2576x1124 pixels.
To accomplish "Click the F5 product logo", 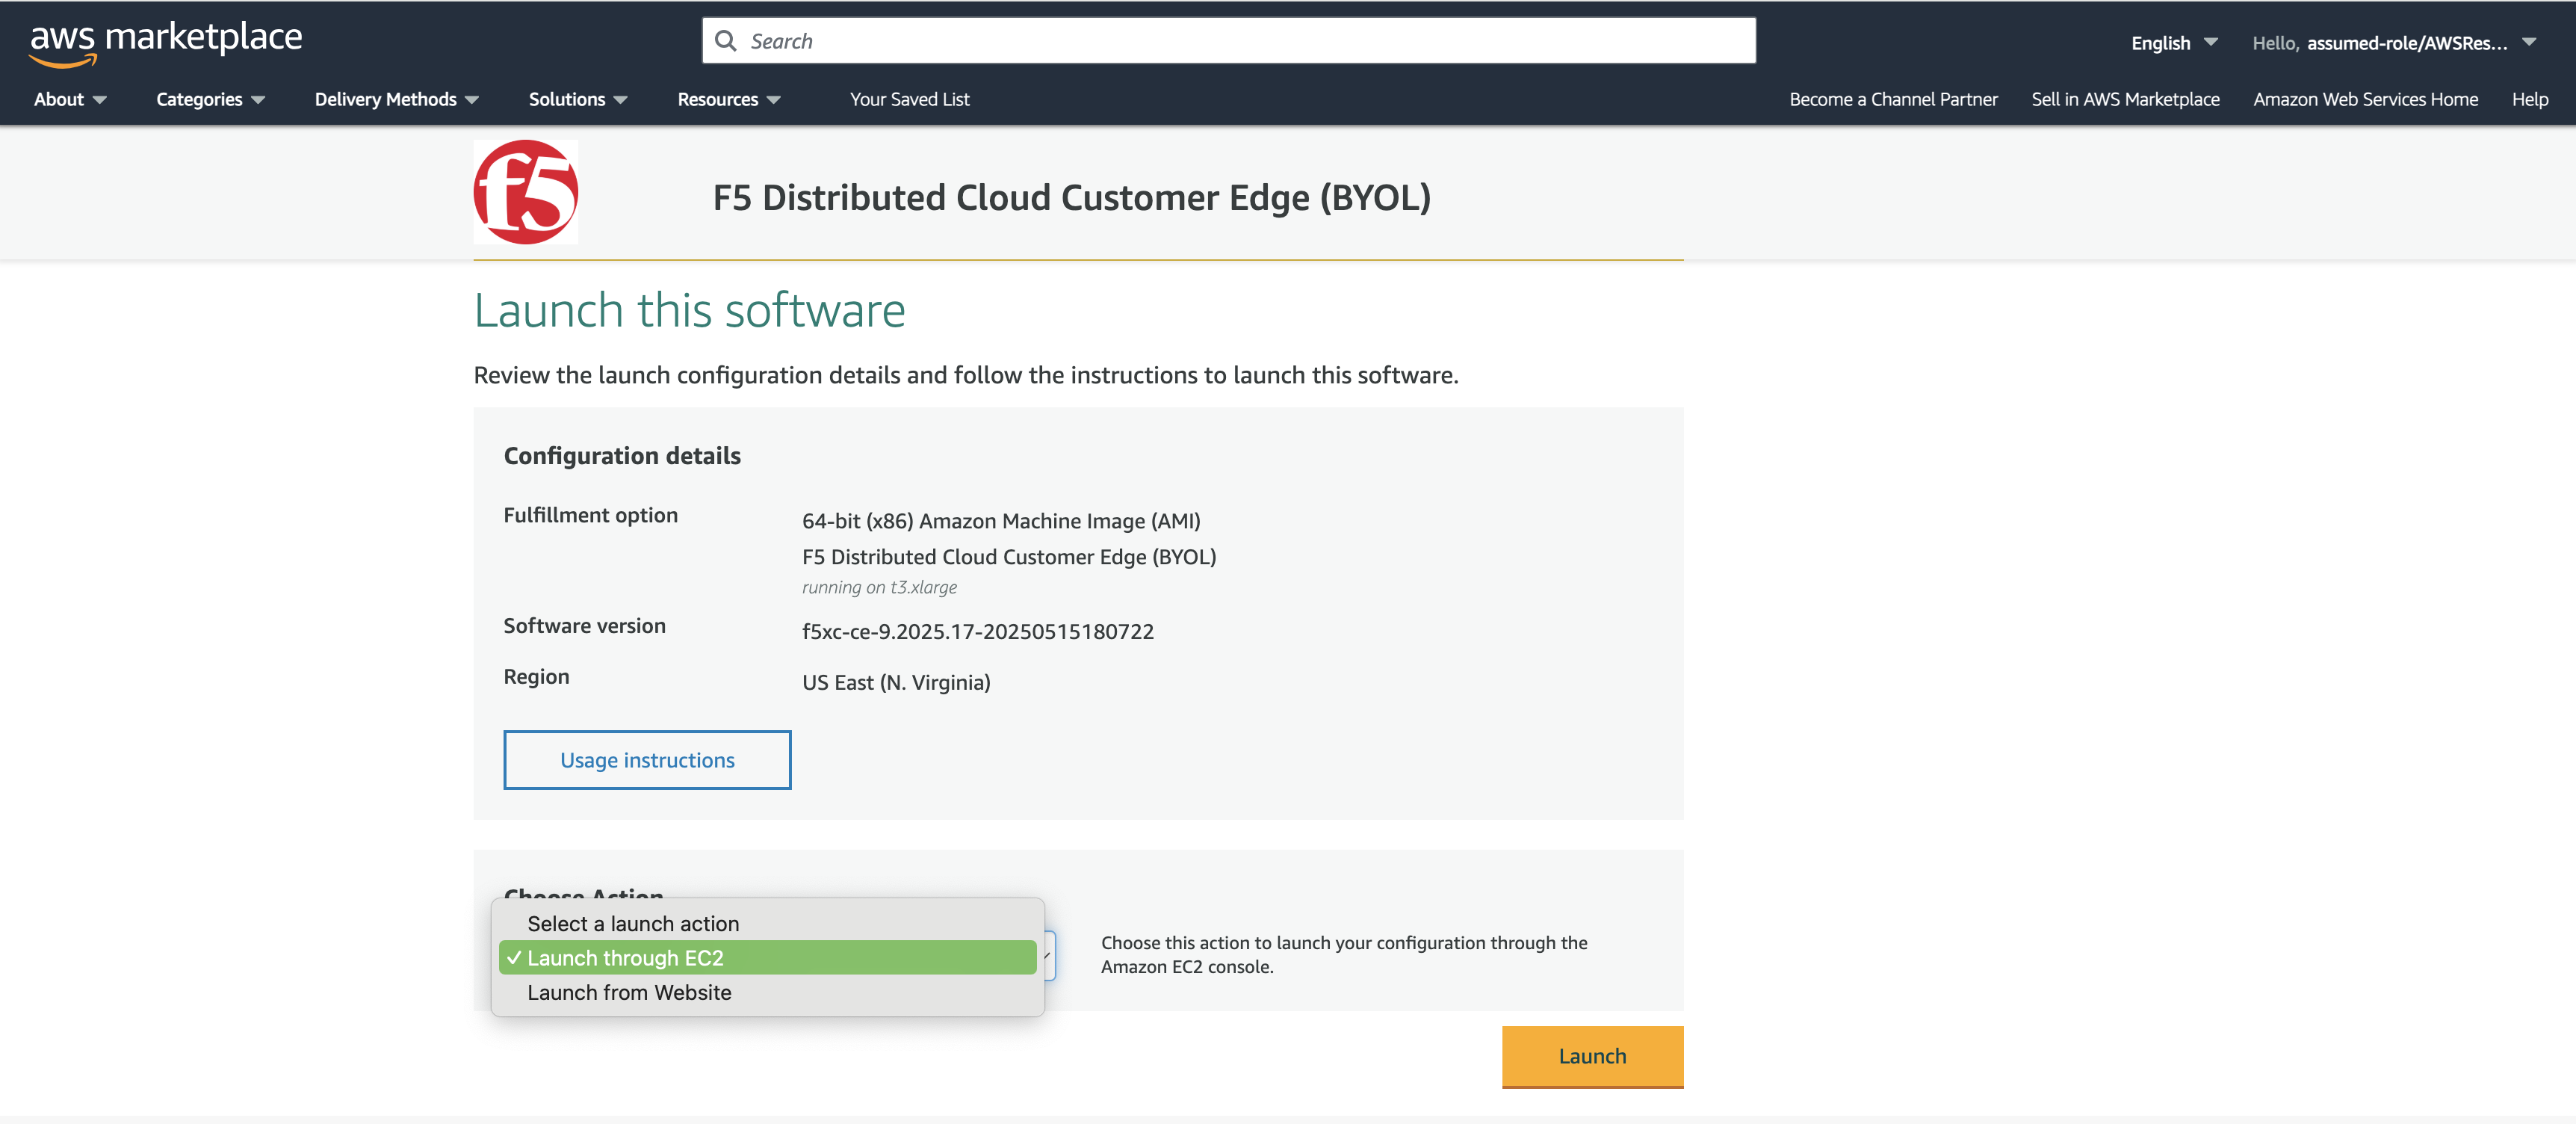I will click(x=526, y=192).
